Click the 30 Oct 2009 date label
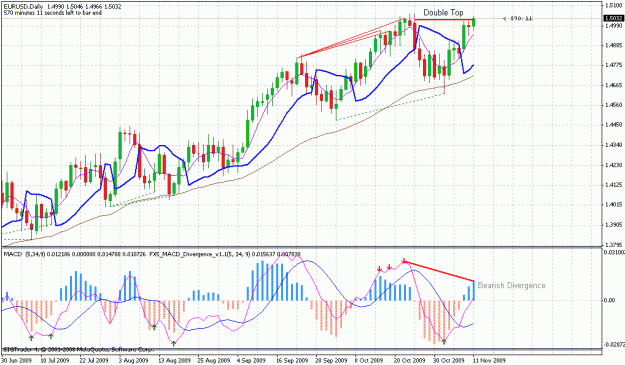This screenshot has height=365, width=625. click(449, 361)
